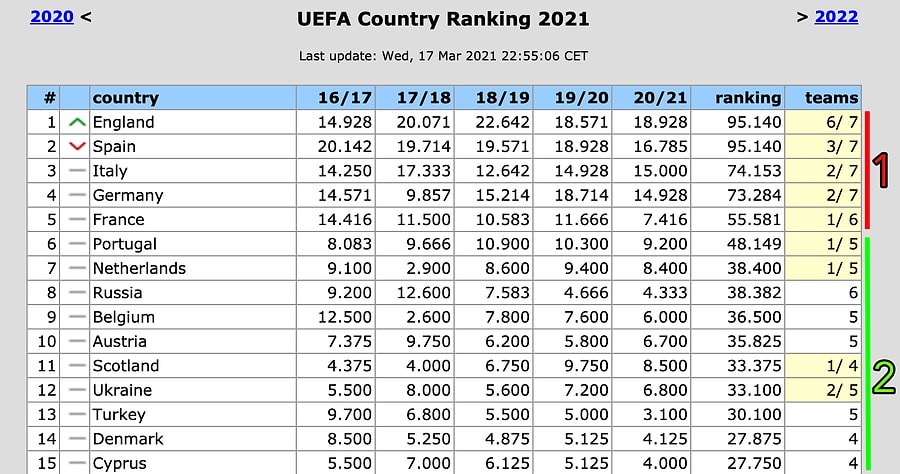This screenshot has width=900, height=474.
Task: Open the 2020 ranking link
Action: coord(51,16)
